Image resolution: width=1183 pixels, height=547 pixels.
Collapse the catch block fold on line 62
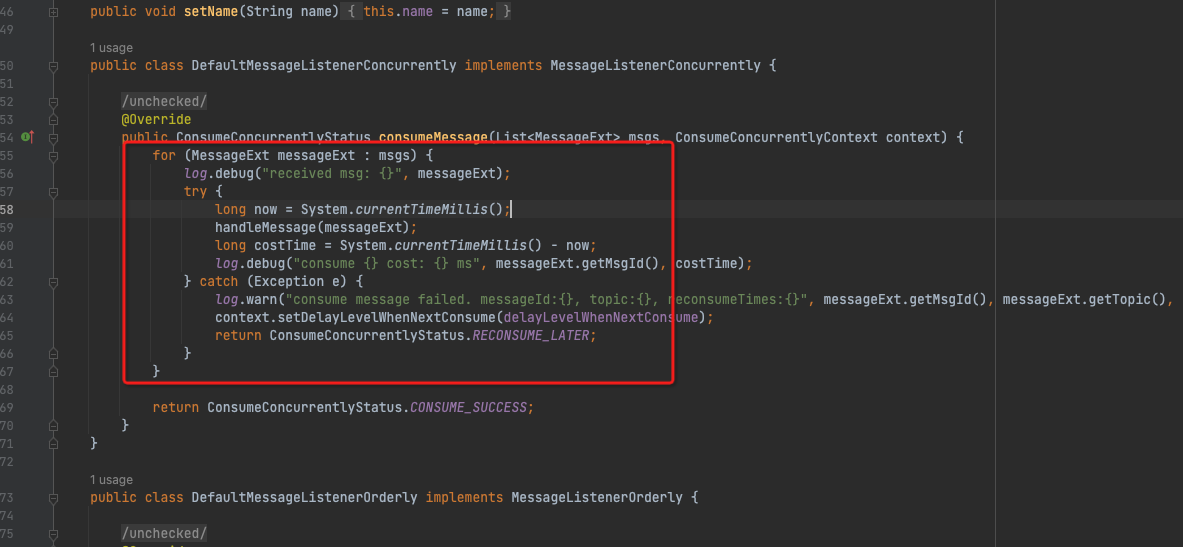53,281
